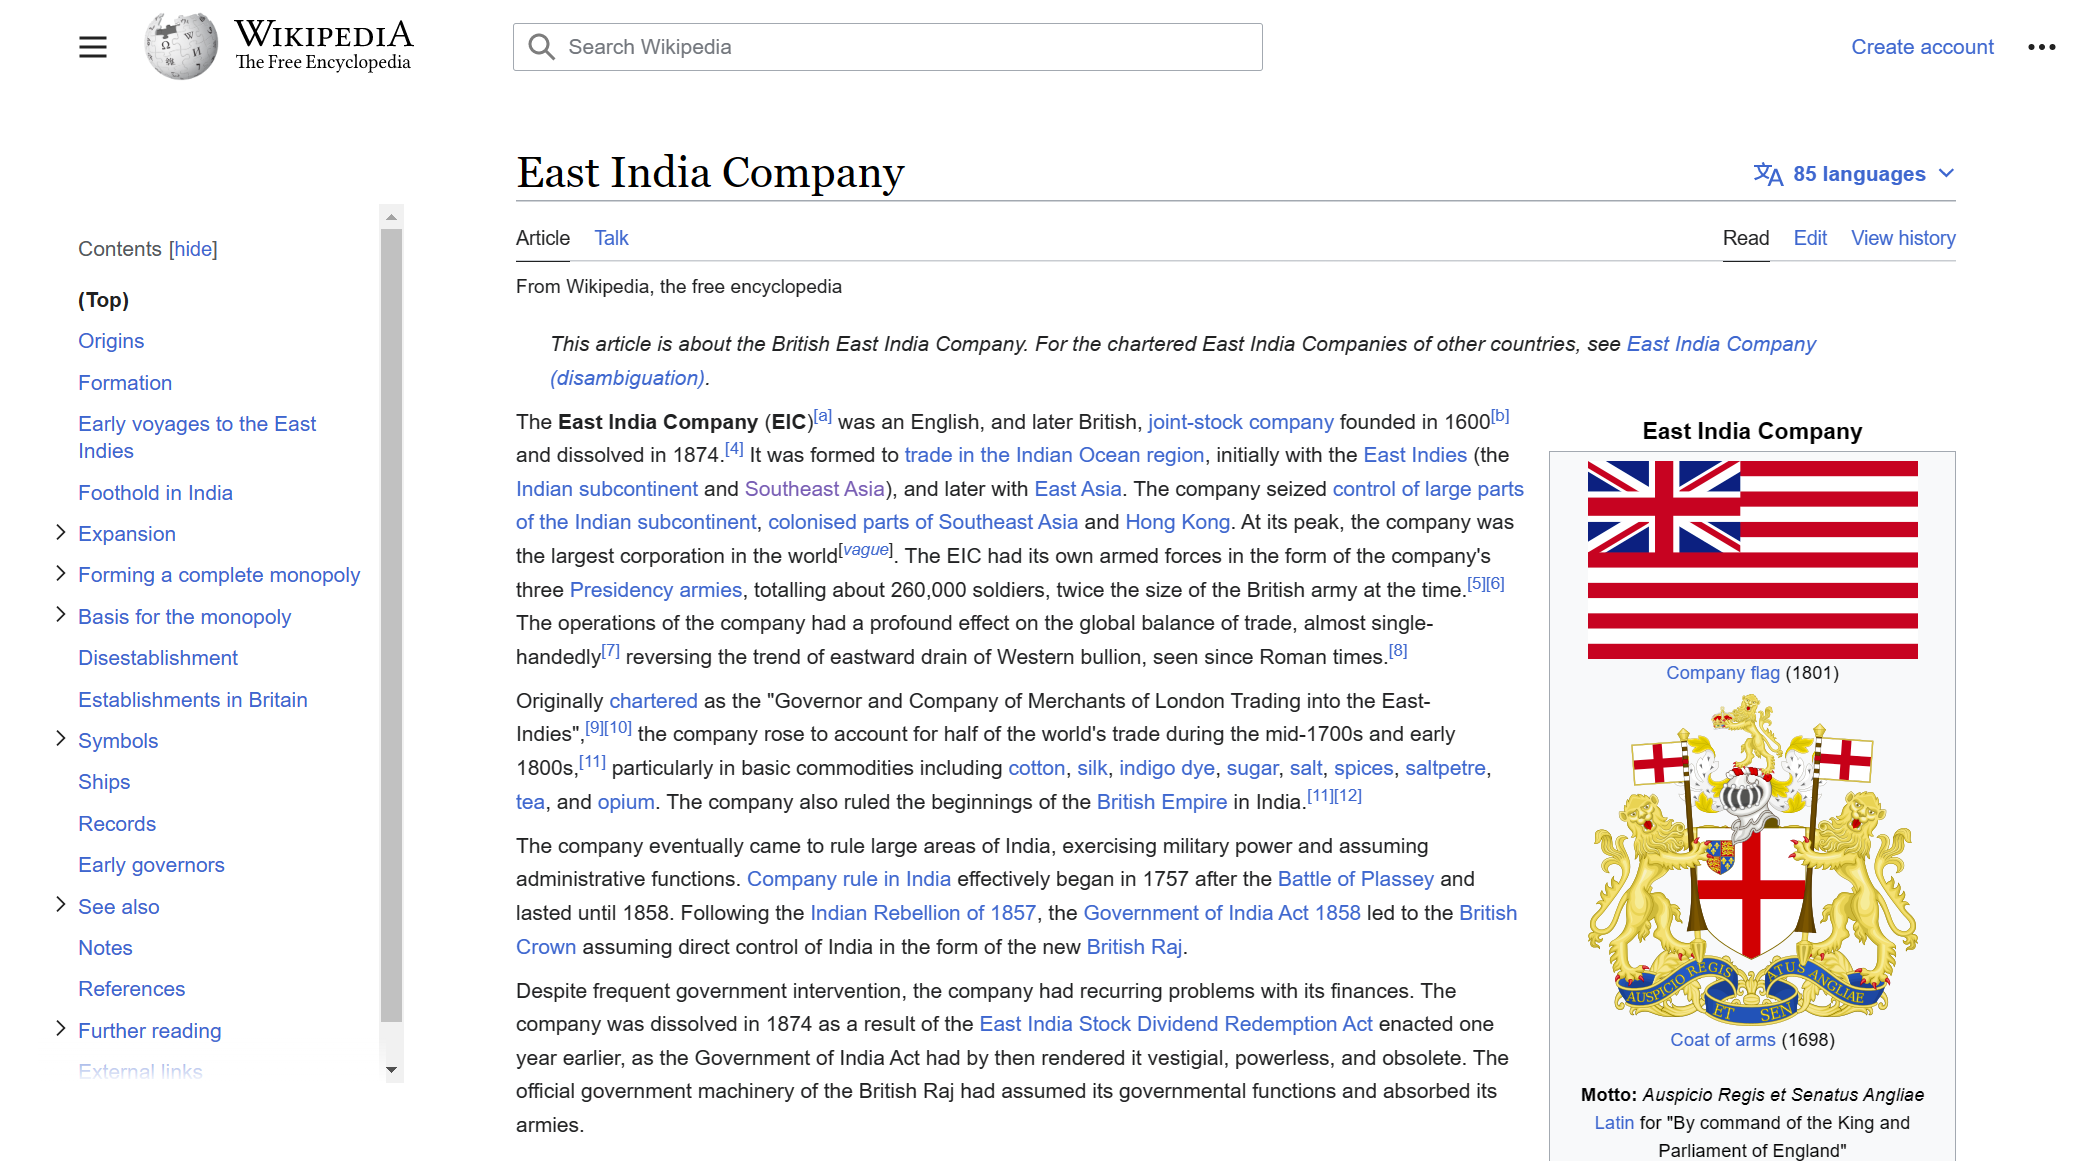This screenshot has height=1161, width=2078.
Task: Click the Wikipedia globe logo
Action: (x=181, y=46)
